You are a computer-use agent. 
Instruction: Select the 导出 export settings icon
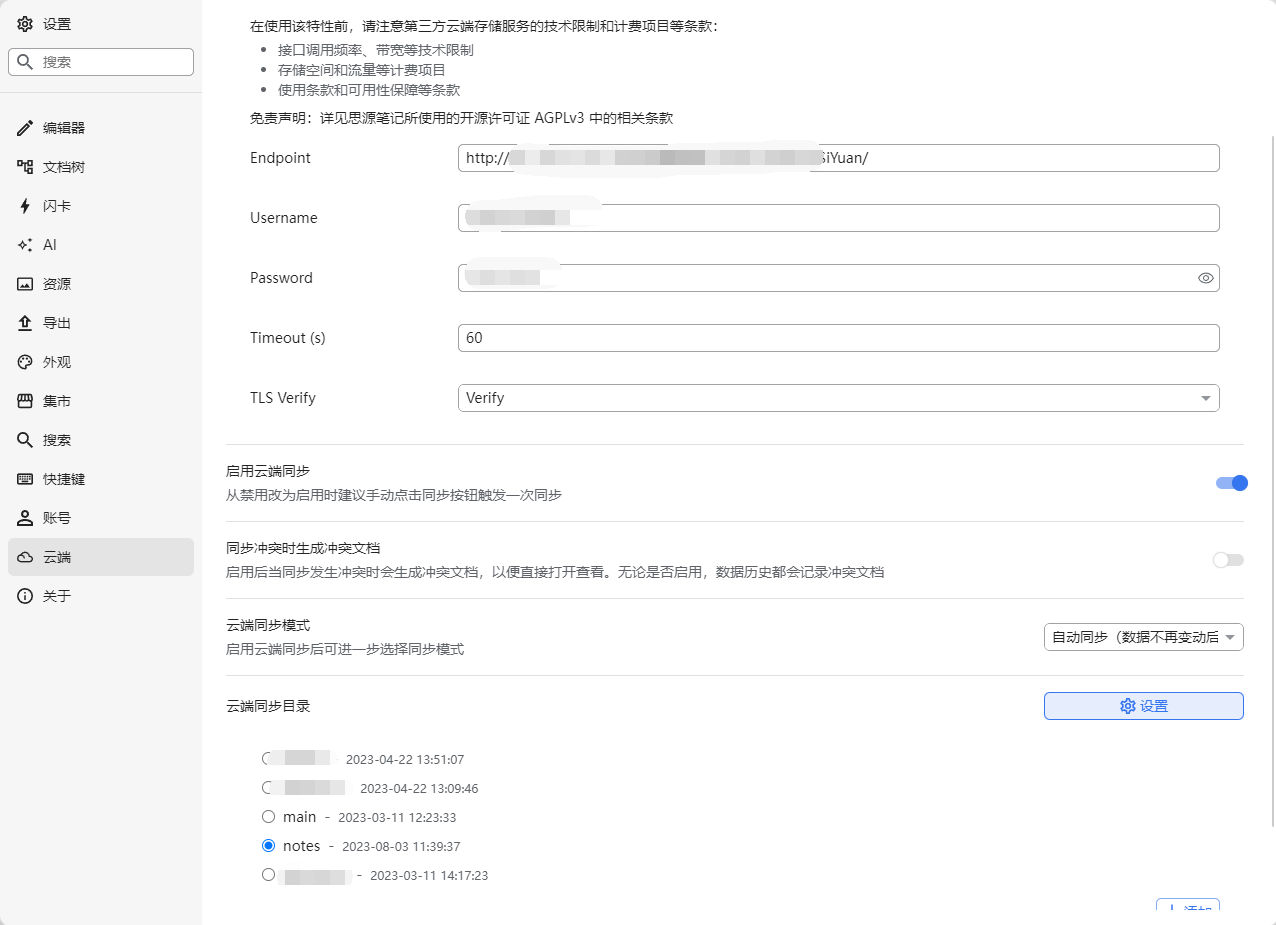[x=25, y=322]
